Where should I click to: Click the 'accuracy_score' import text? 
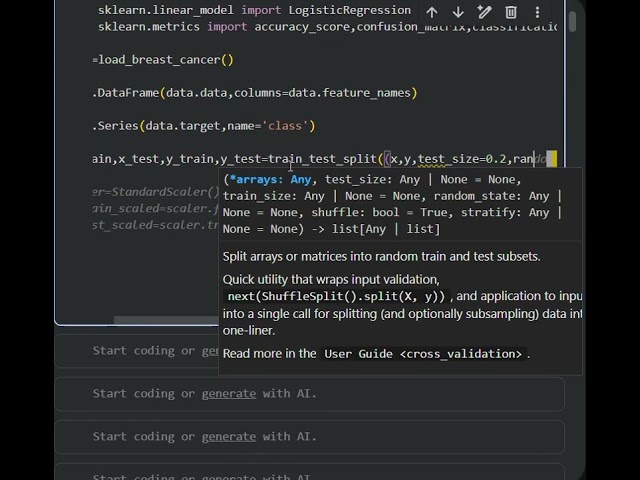[x=302, y=27]
